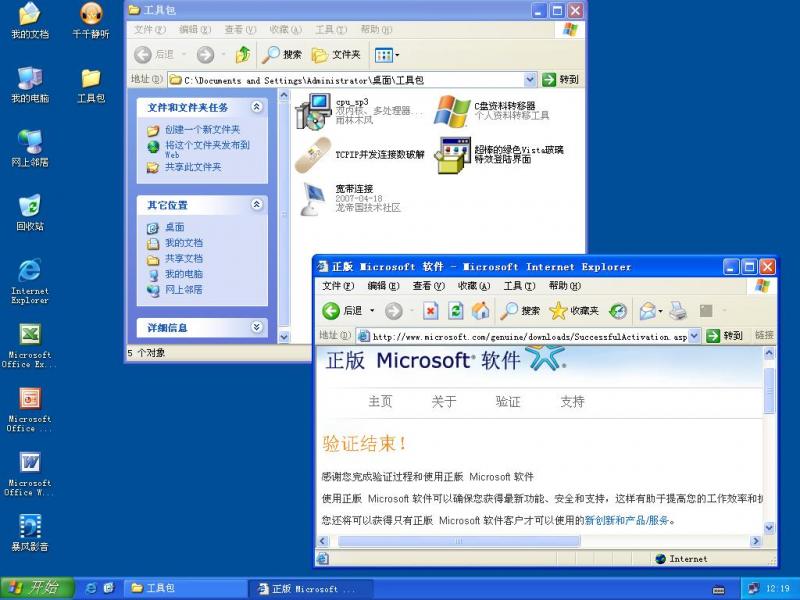This screenshot has height=600, width=800.
Task: Select the Microsoft Office Word desktop shortcut
Action: point(30,474)
